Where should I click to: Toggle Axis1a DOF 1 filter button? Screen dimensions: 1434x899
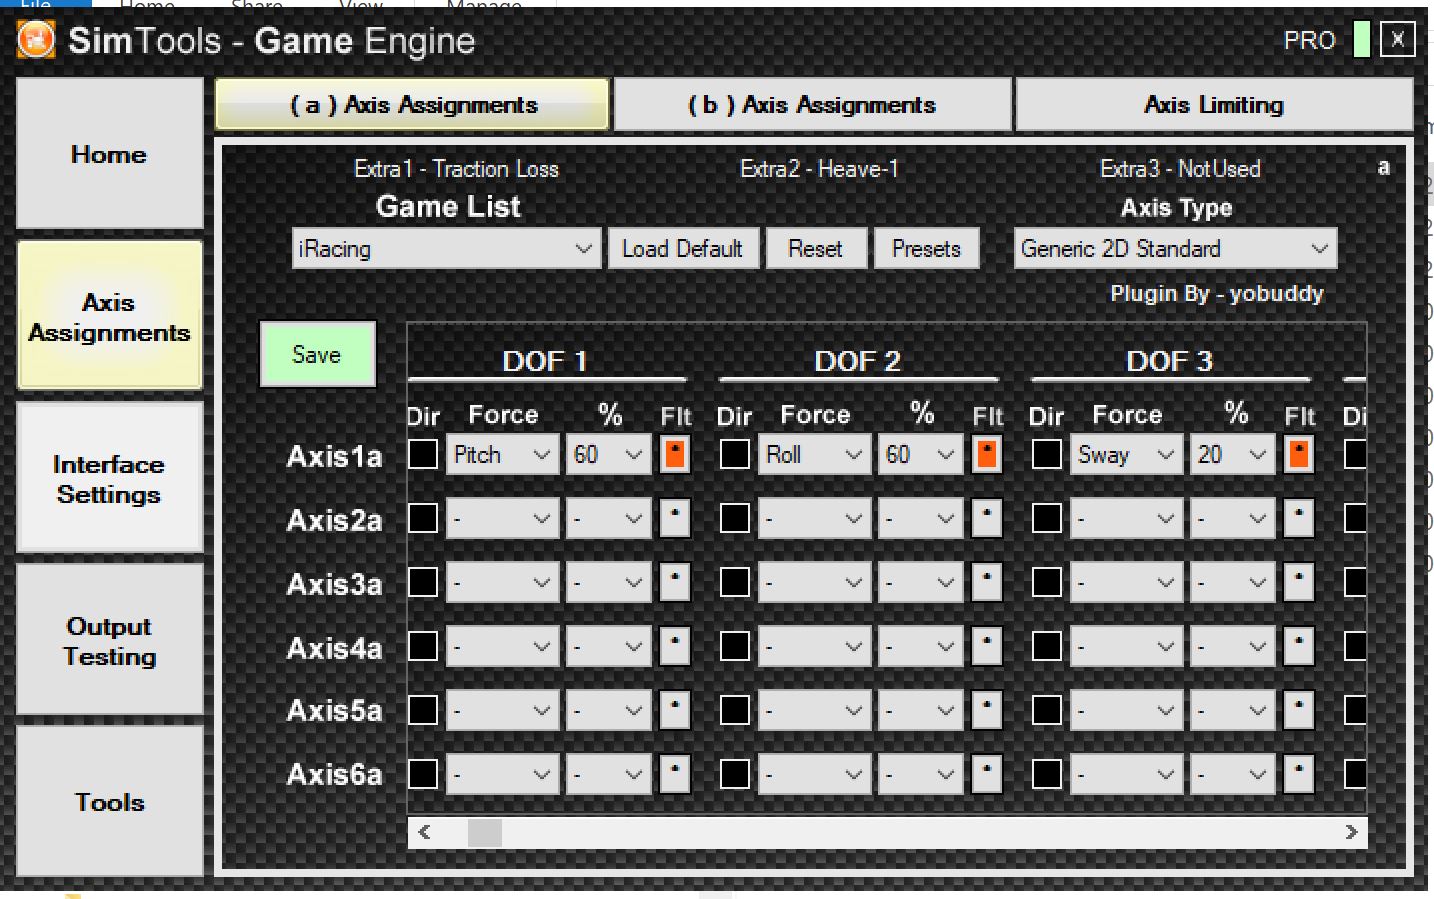(675, 454)
